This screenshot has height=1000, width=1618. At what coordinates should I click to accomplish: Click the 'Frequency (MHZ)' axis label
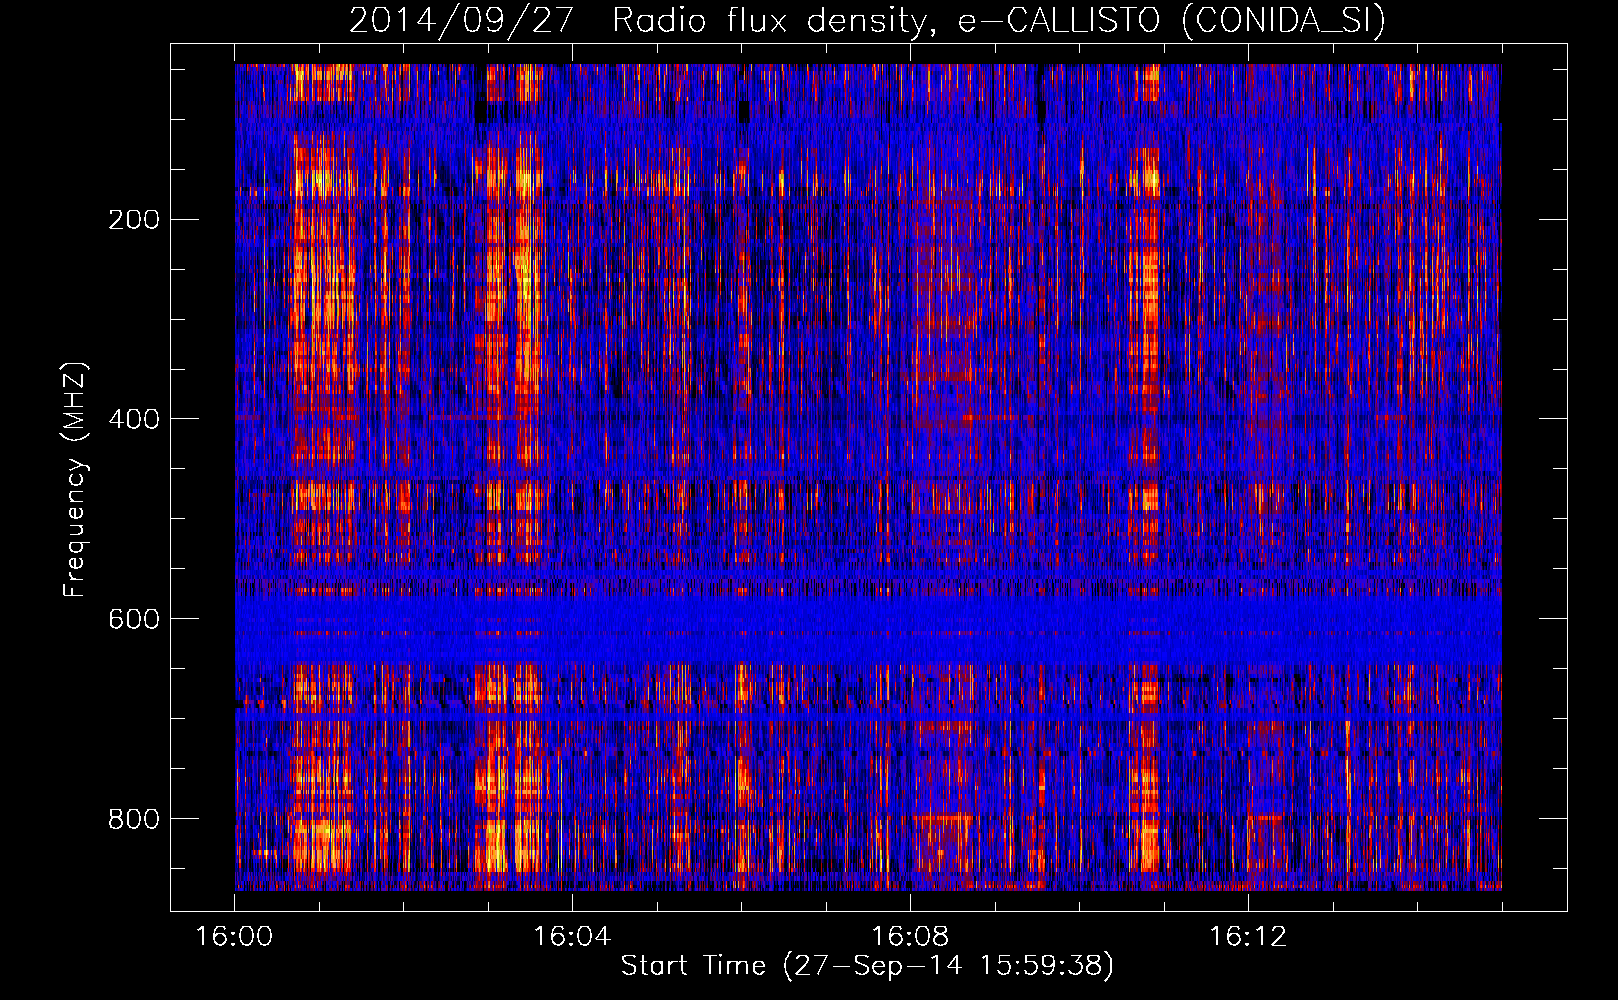point(75,480)
